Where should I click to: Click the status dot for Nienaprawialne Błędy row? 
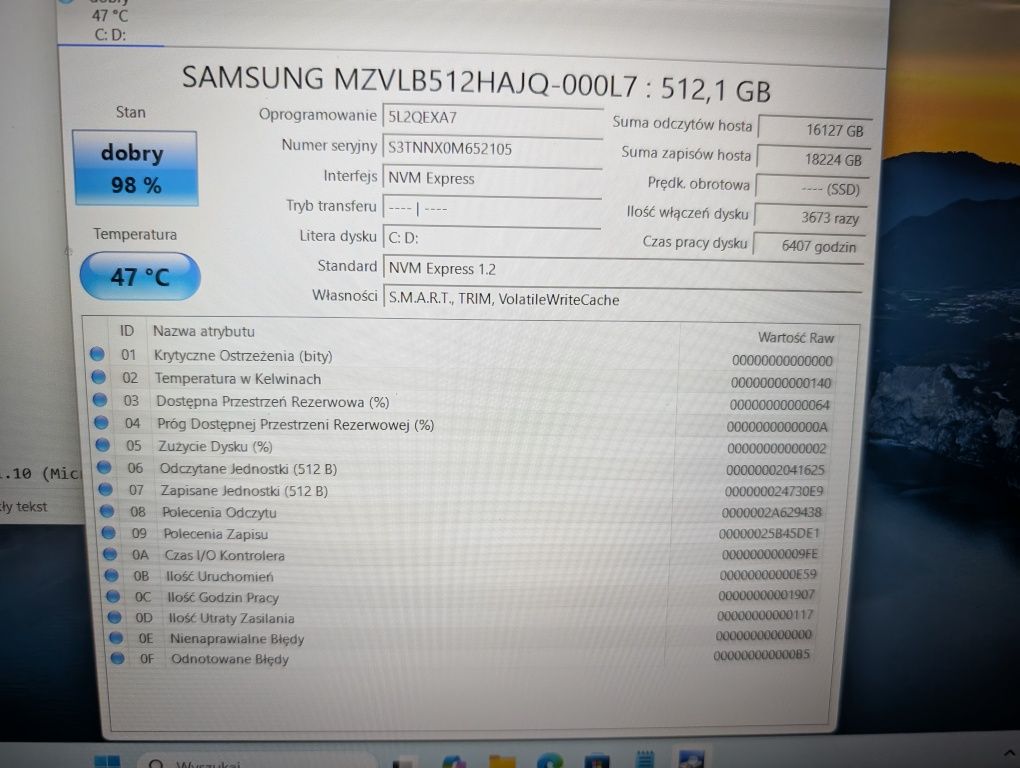point(115,638)
